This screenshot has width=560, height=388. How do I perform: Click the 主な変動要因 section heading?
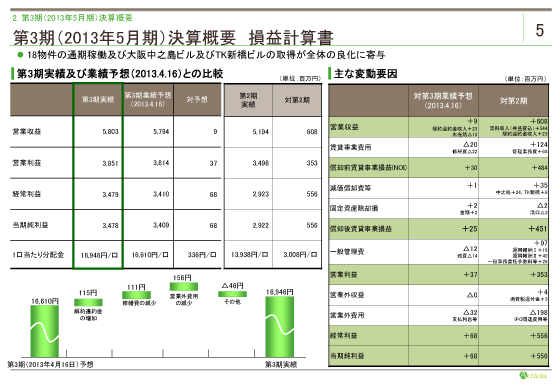(x=365, y=74)
